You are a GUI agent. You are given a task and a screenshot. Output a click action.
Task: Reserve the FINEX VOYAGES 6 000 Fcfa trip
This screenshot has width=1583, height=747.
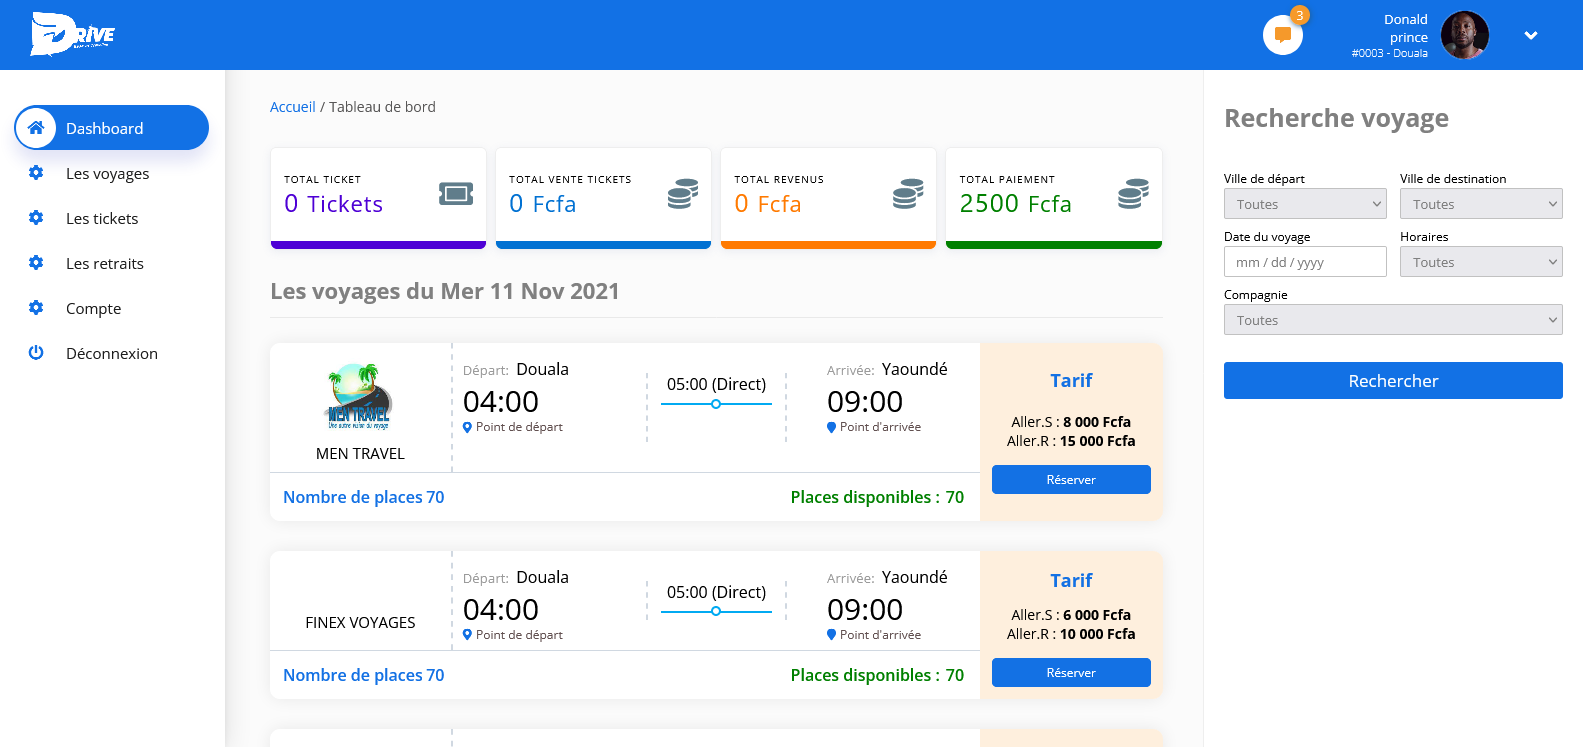tap(1071, 672)
